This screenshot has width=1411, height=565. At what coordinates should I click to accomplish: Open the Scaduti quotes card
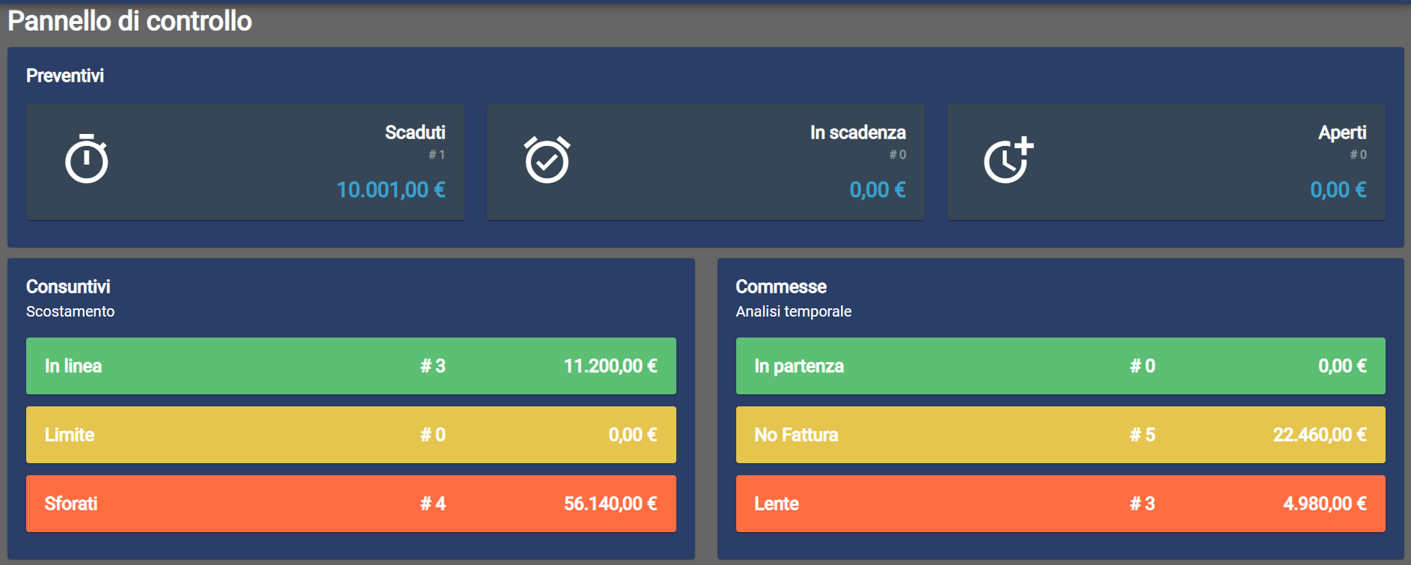245,162
